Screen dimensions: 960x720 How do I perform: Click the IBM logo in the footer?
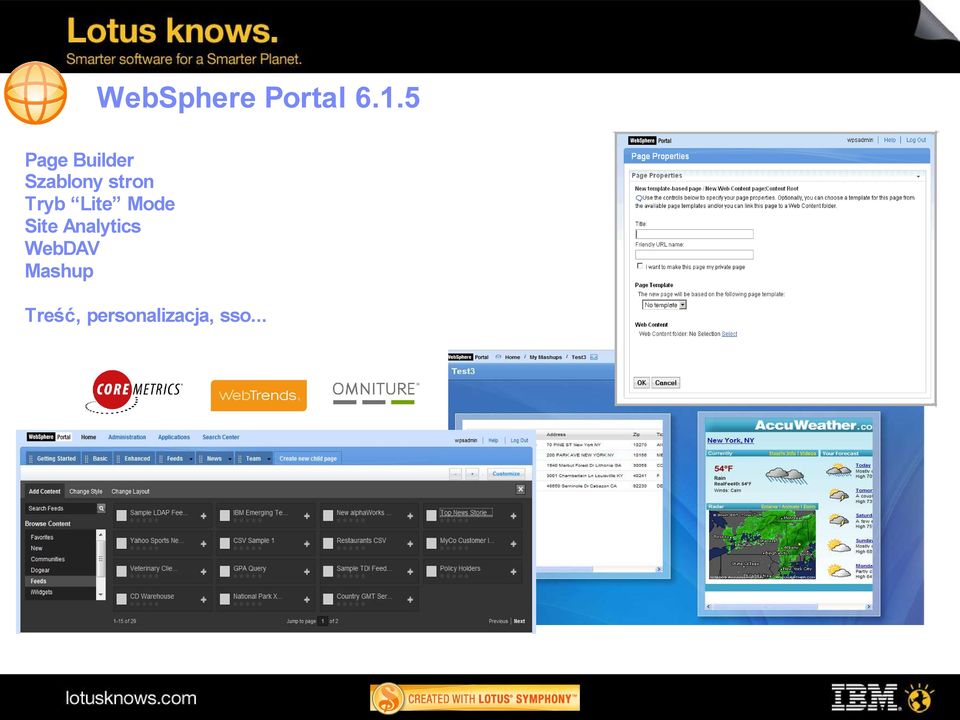pos(864,698)
